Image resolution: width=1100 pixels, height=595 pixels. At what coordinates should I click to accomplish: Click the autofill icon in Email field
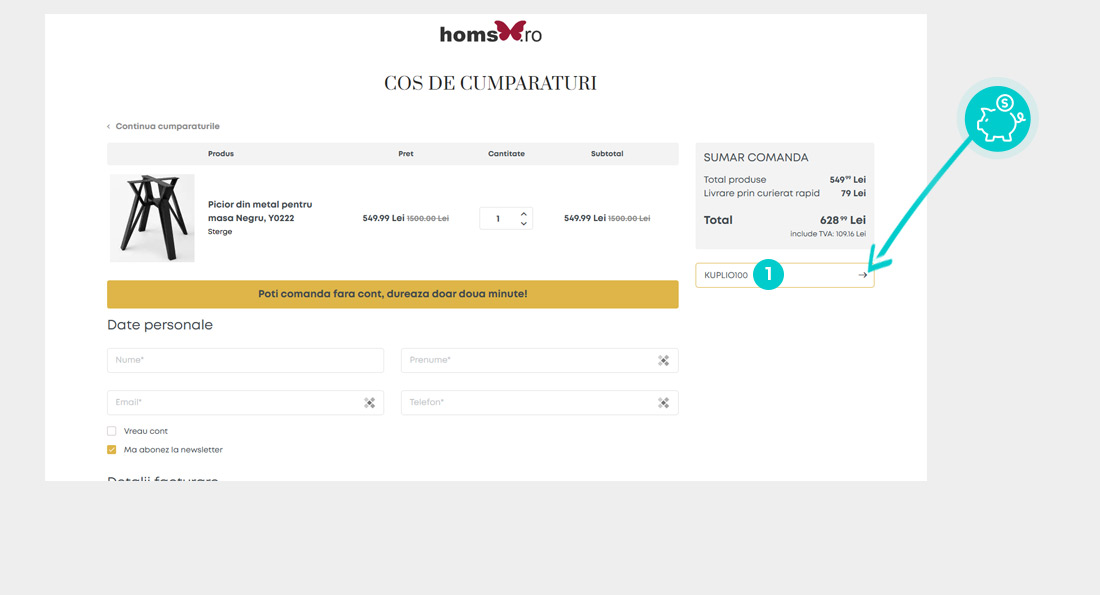369,402
